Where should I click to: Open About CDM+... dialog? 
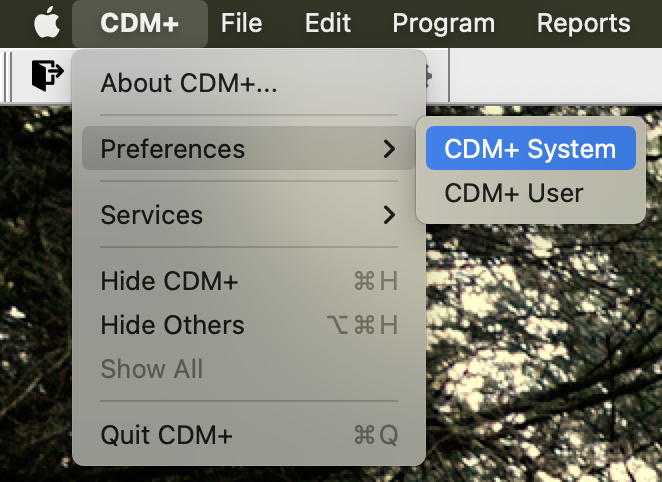coord(189,83)
